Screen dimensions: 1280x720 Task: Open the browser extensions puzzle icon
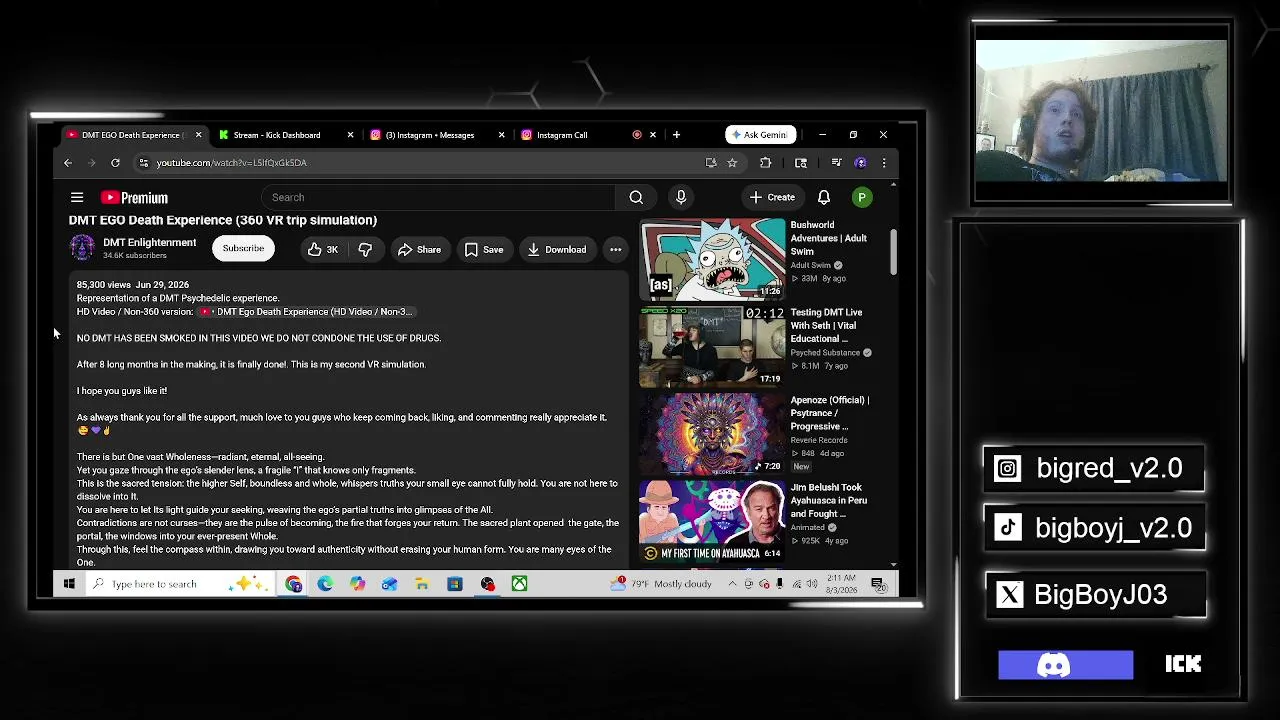(766, 163)
